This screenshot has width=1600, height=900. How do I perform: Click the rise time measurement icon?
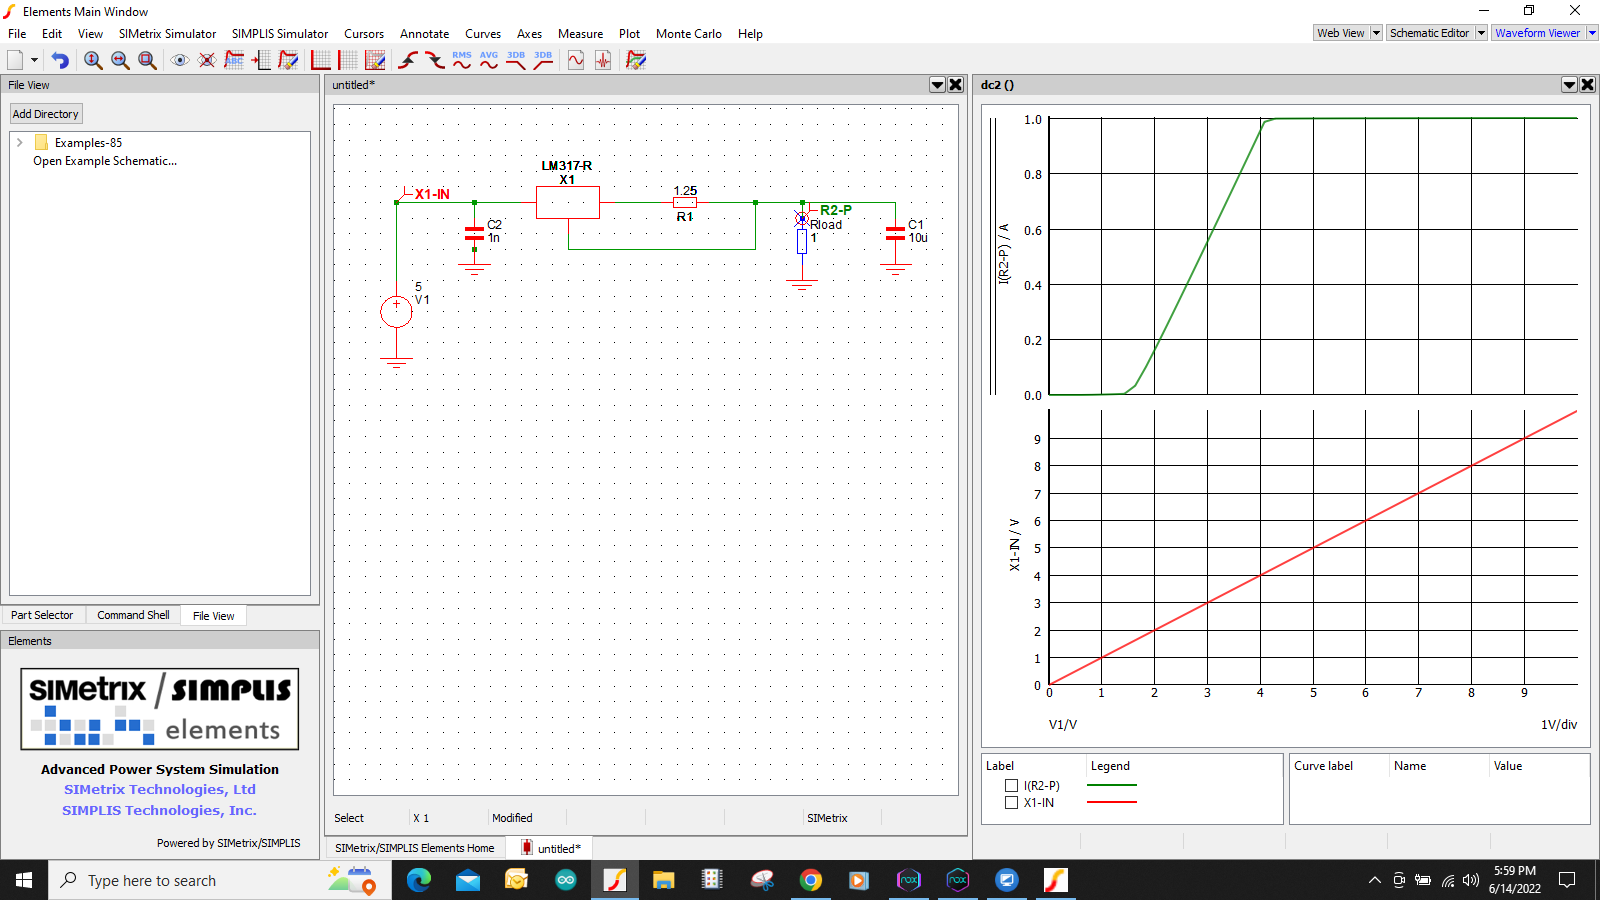(408, 60)
